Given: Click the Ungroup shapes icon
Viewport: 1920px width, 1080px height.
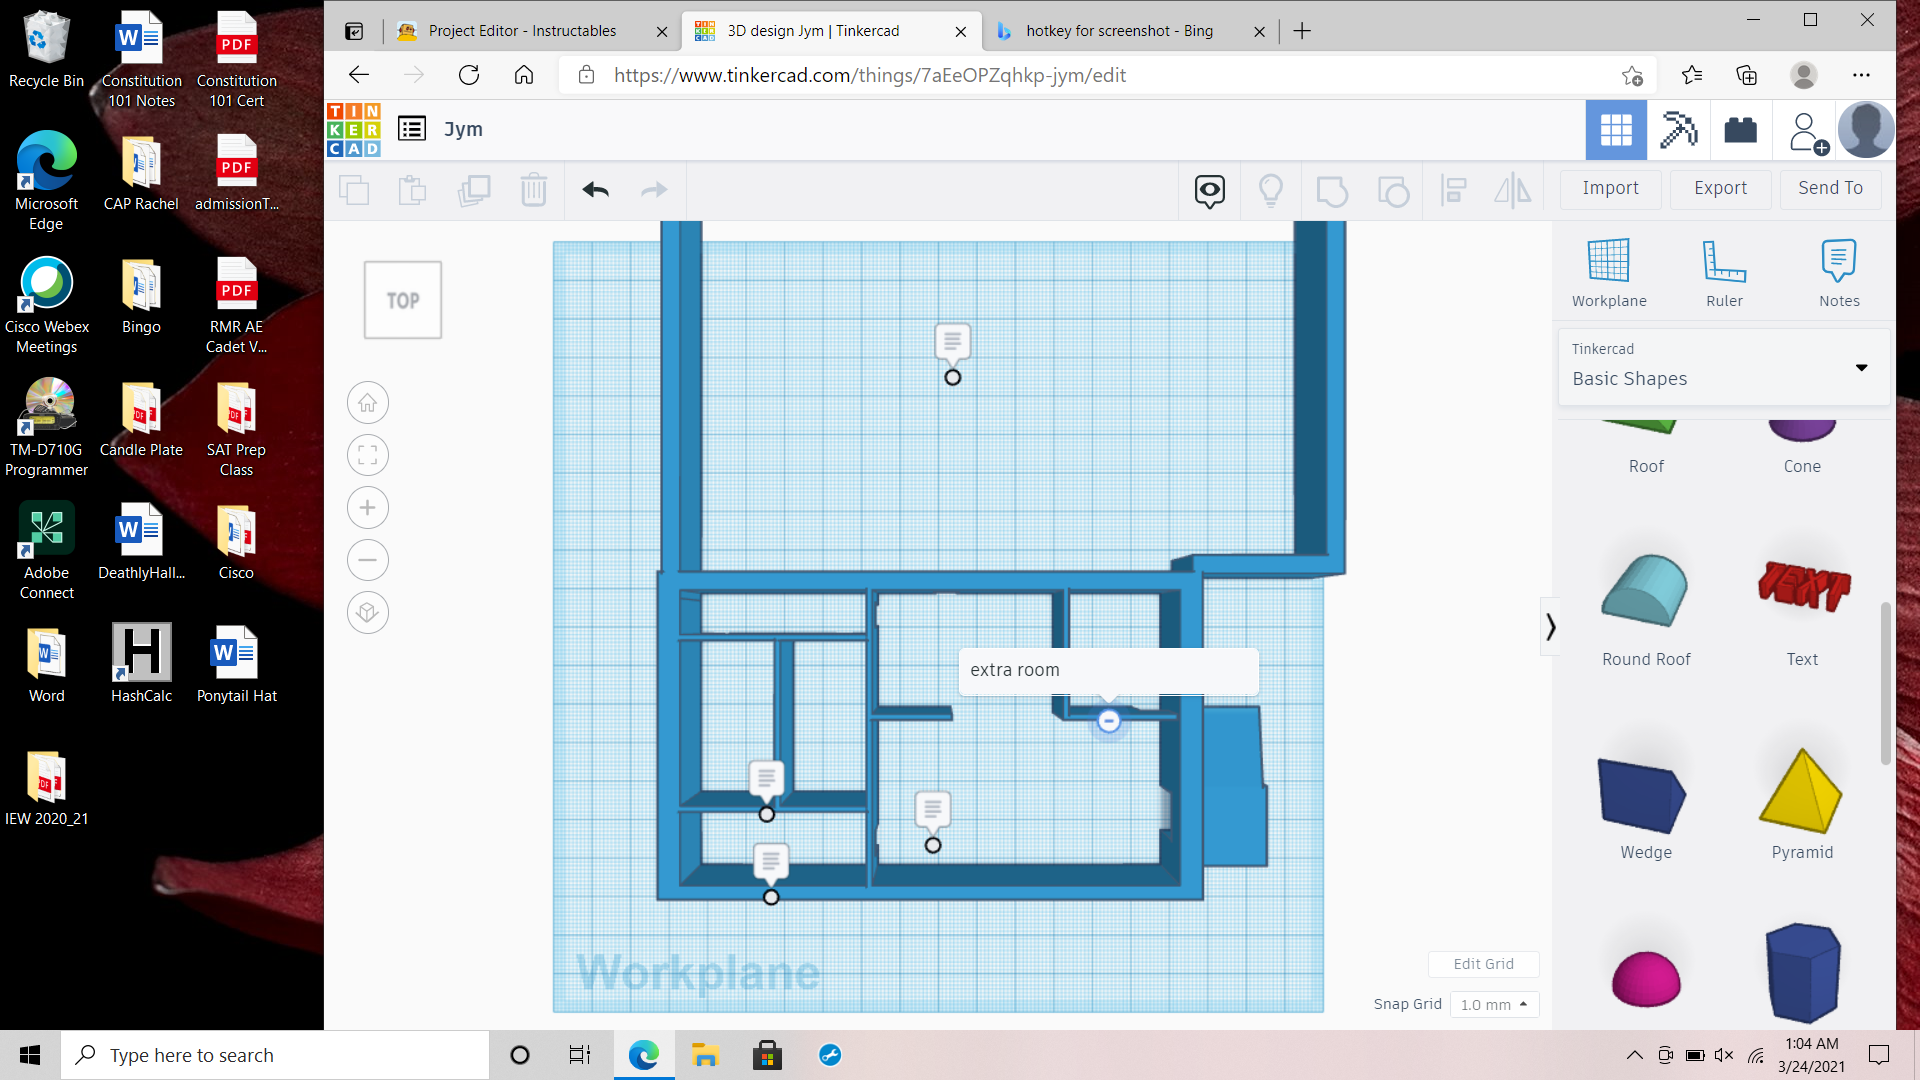Looking at the screenshot, I should coord(1393,190).
